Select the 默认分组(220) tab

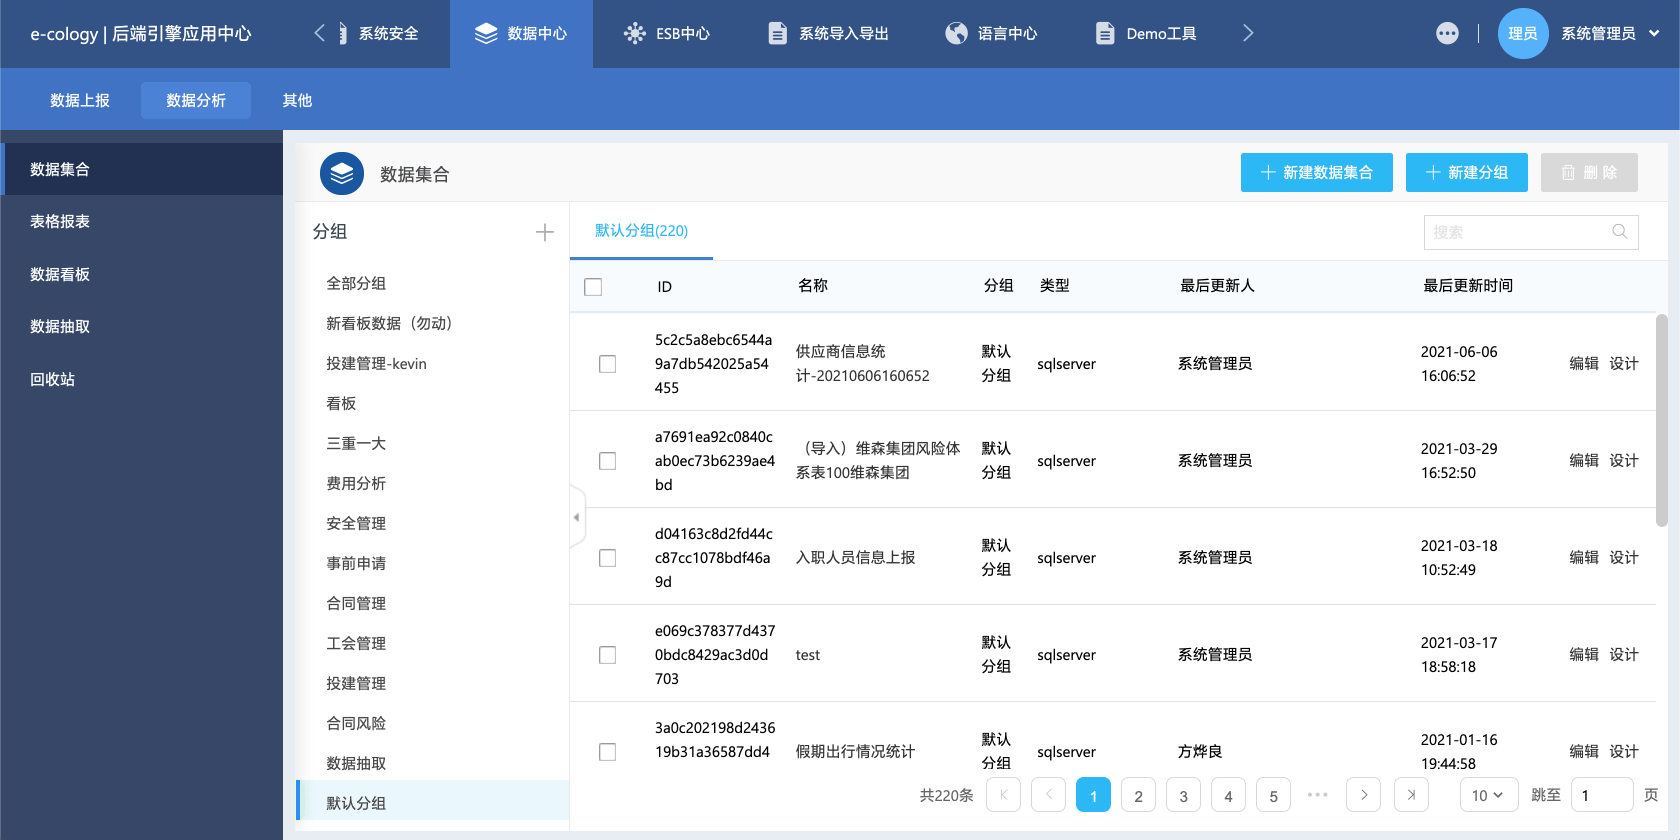click(641, 231)
